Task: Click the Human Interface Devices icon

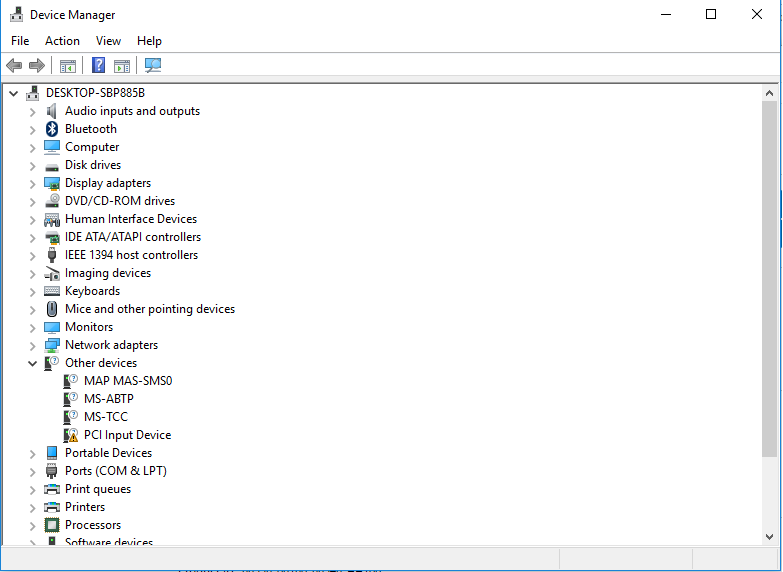Action: pyautogui.click(x=51, y=219)
